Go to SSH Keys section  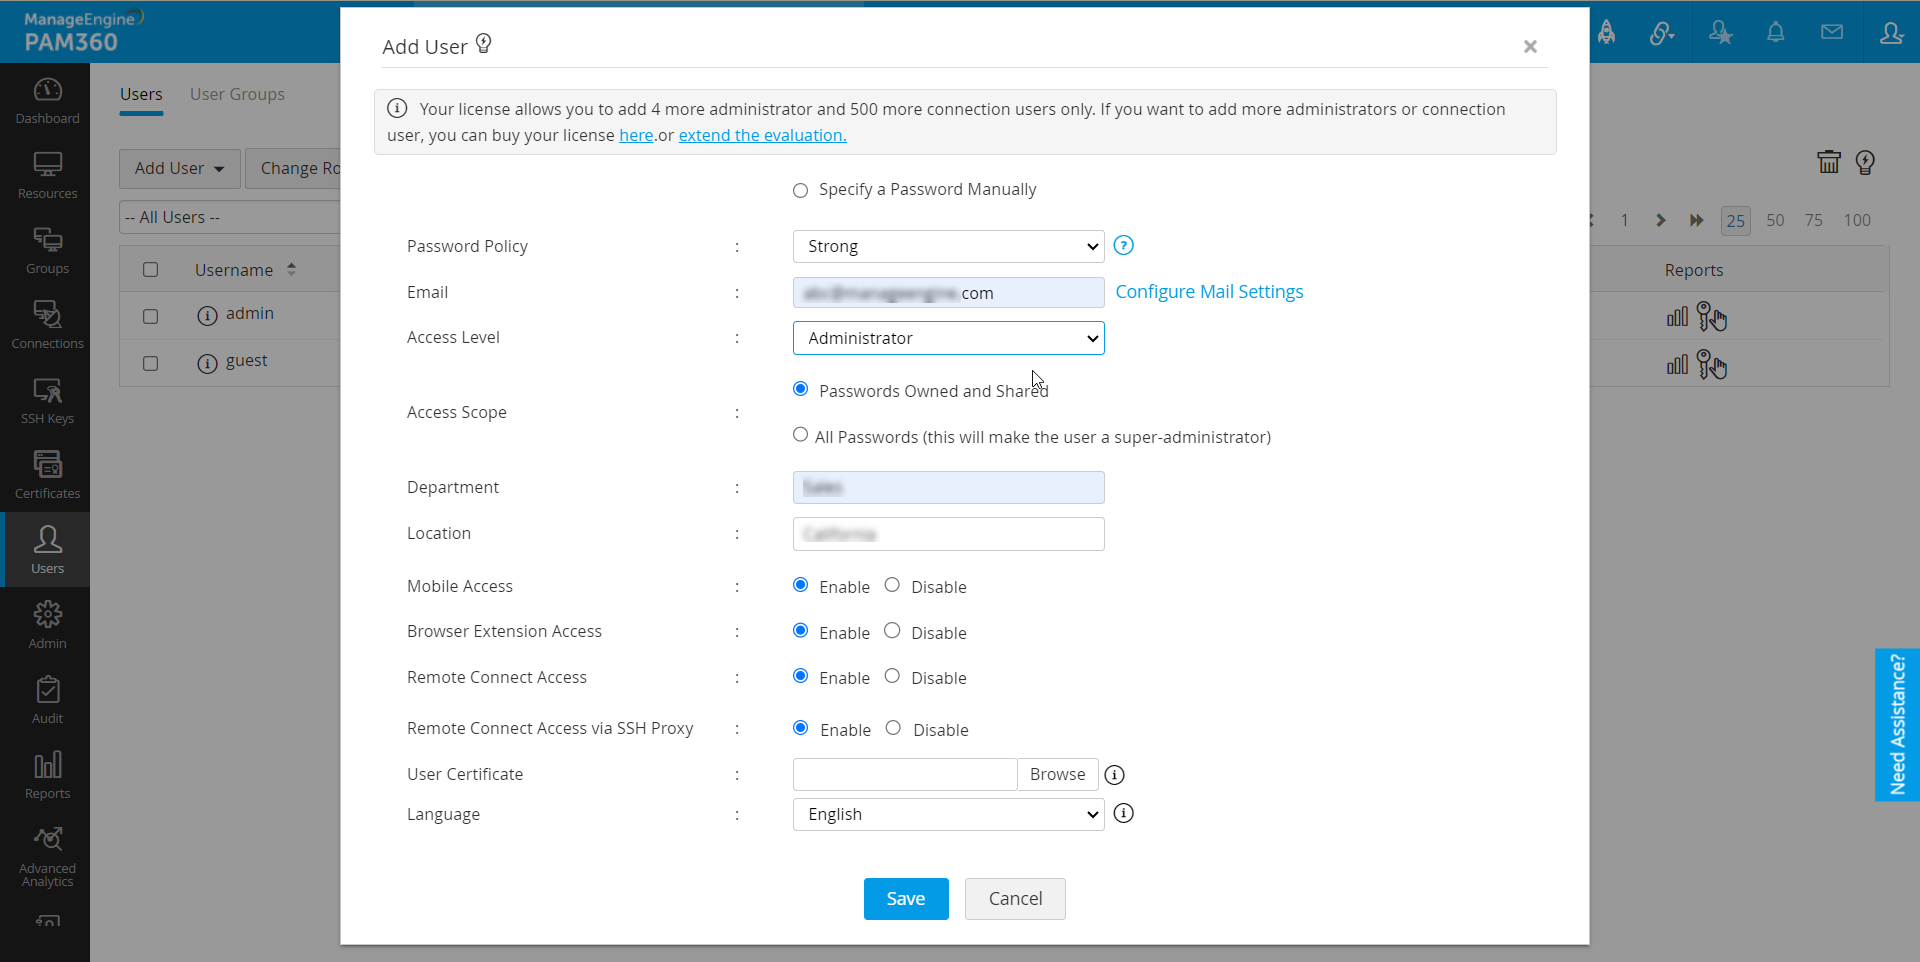(x=47, y=400)
